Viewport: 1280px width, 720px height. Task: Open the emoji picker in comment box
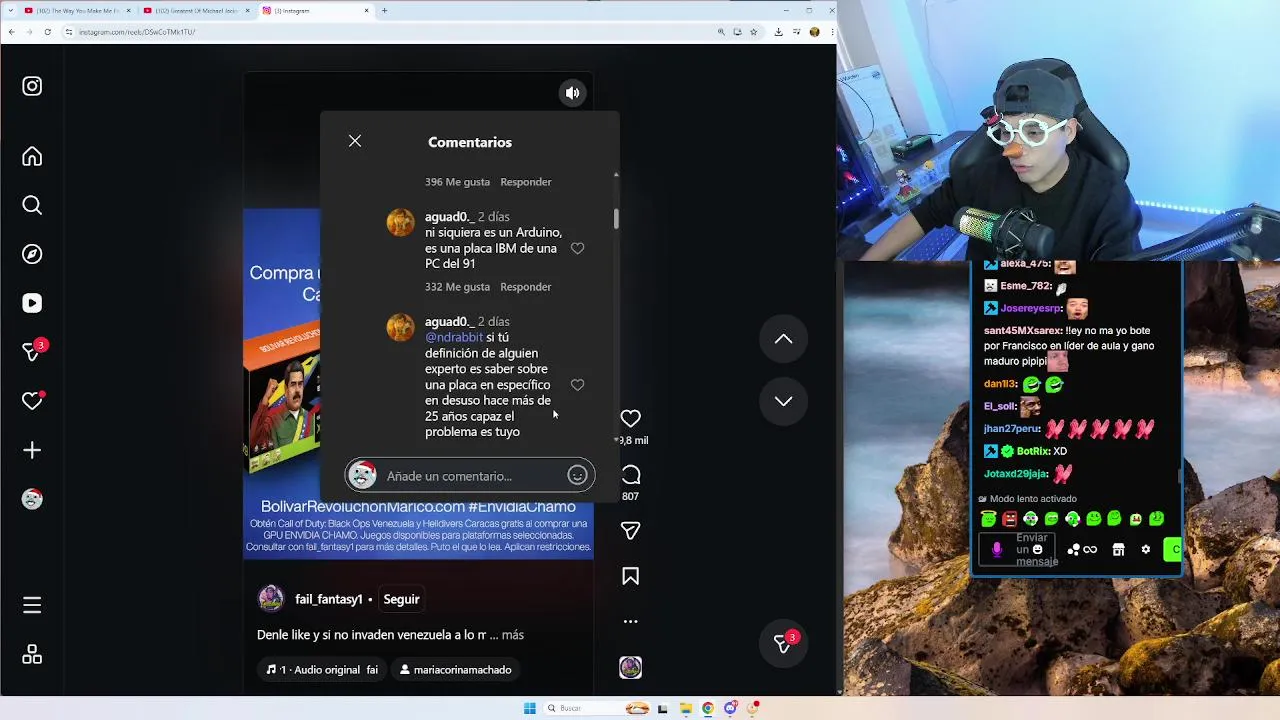(x=577, y=475)
